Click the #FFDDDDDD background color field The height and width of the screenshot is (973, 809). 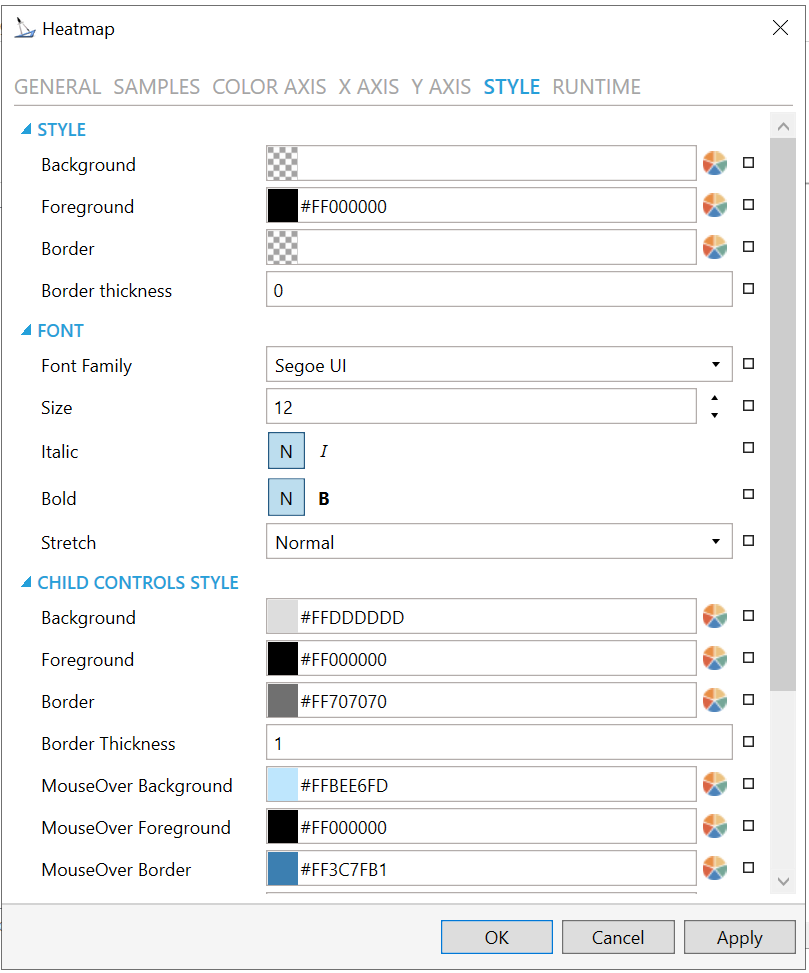pos(481,616)
